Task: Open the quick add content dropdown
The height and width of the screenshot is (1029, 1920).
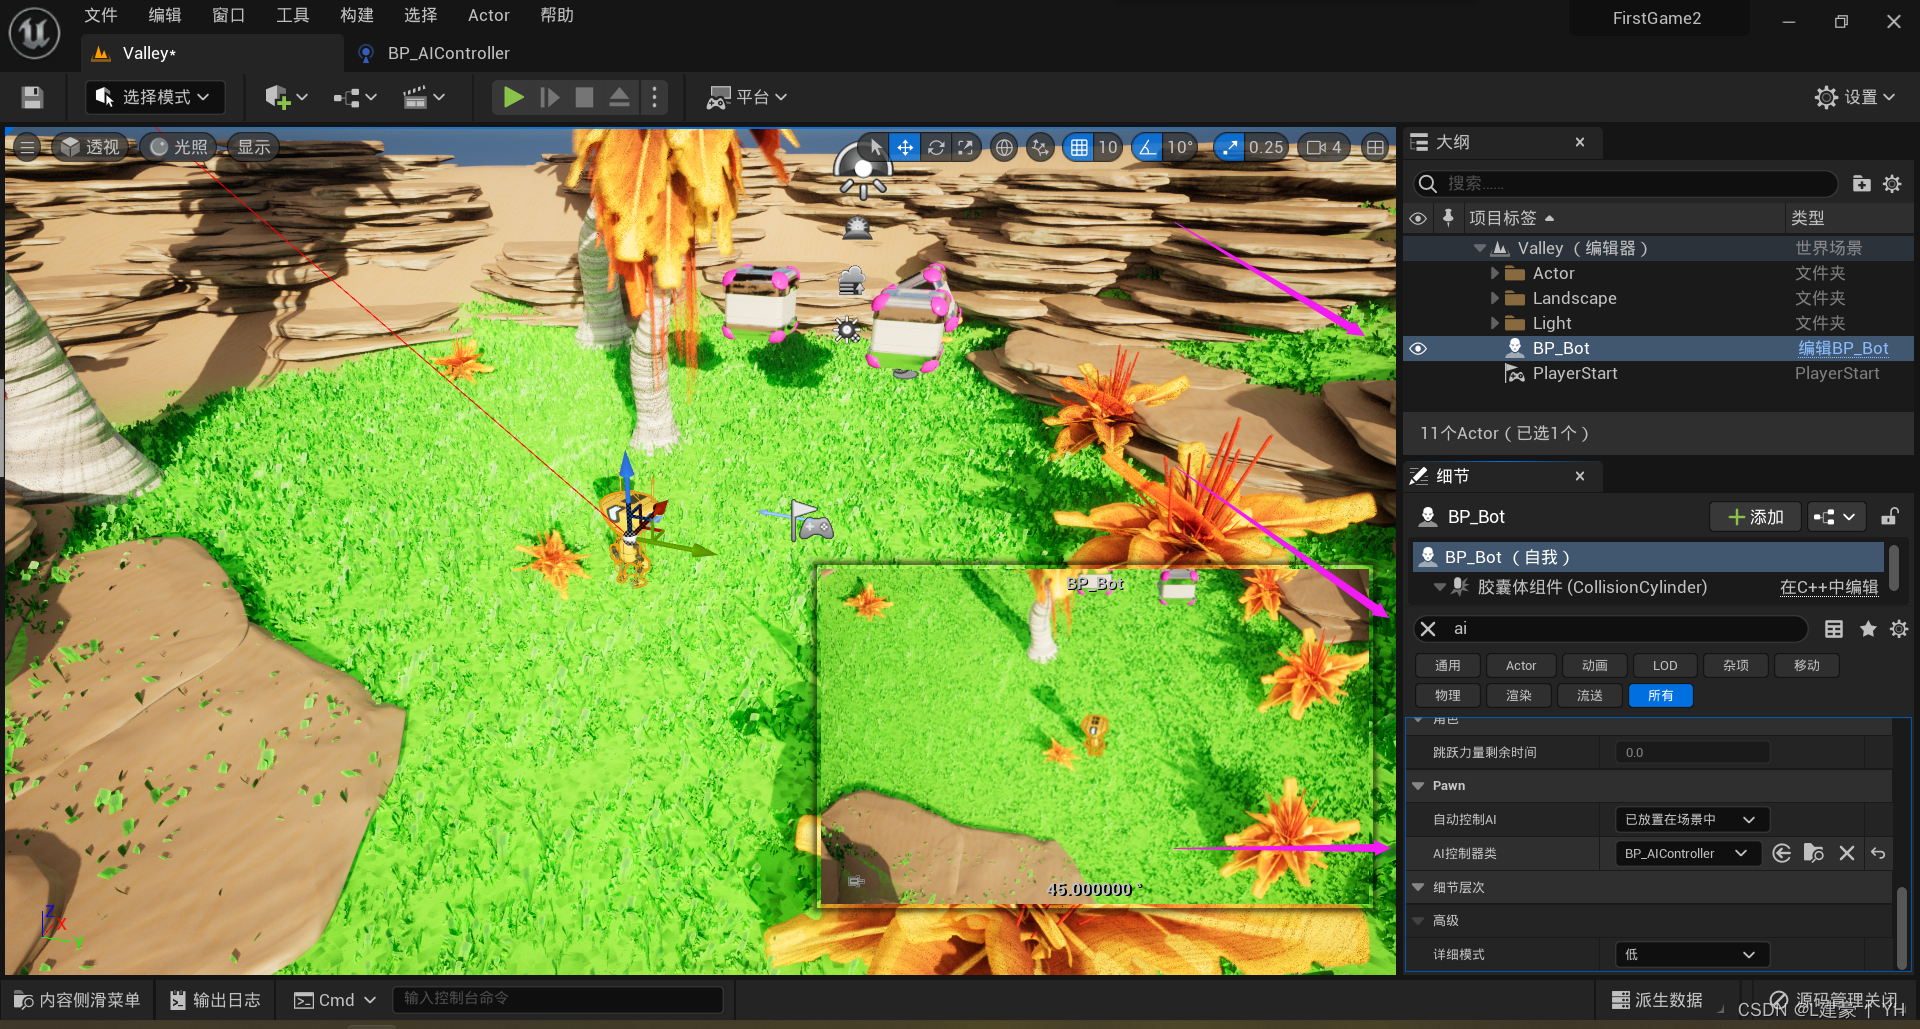Action: (x=286, y=97)
